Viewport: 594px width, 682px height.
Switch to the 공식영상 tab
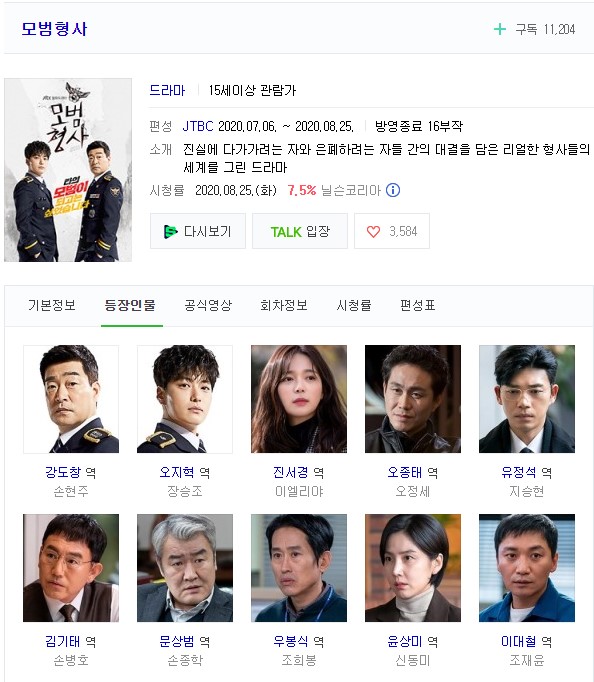(208, 305)
